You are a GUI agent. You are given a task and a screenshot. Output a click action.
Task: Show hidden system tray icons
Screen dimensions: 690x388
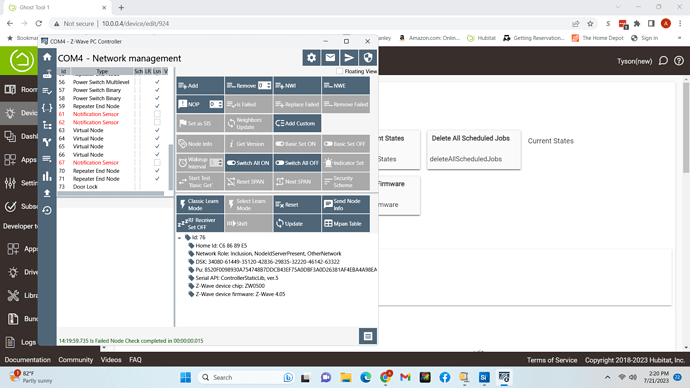[x=607, y=377]
